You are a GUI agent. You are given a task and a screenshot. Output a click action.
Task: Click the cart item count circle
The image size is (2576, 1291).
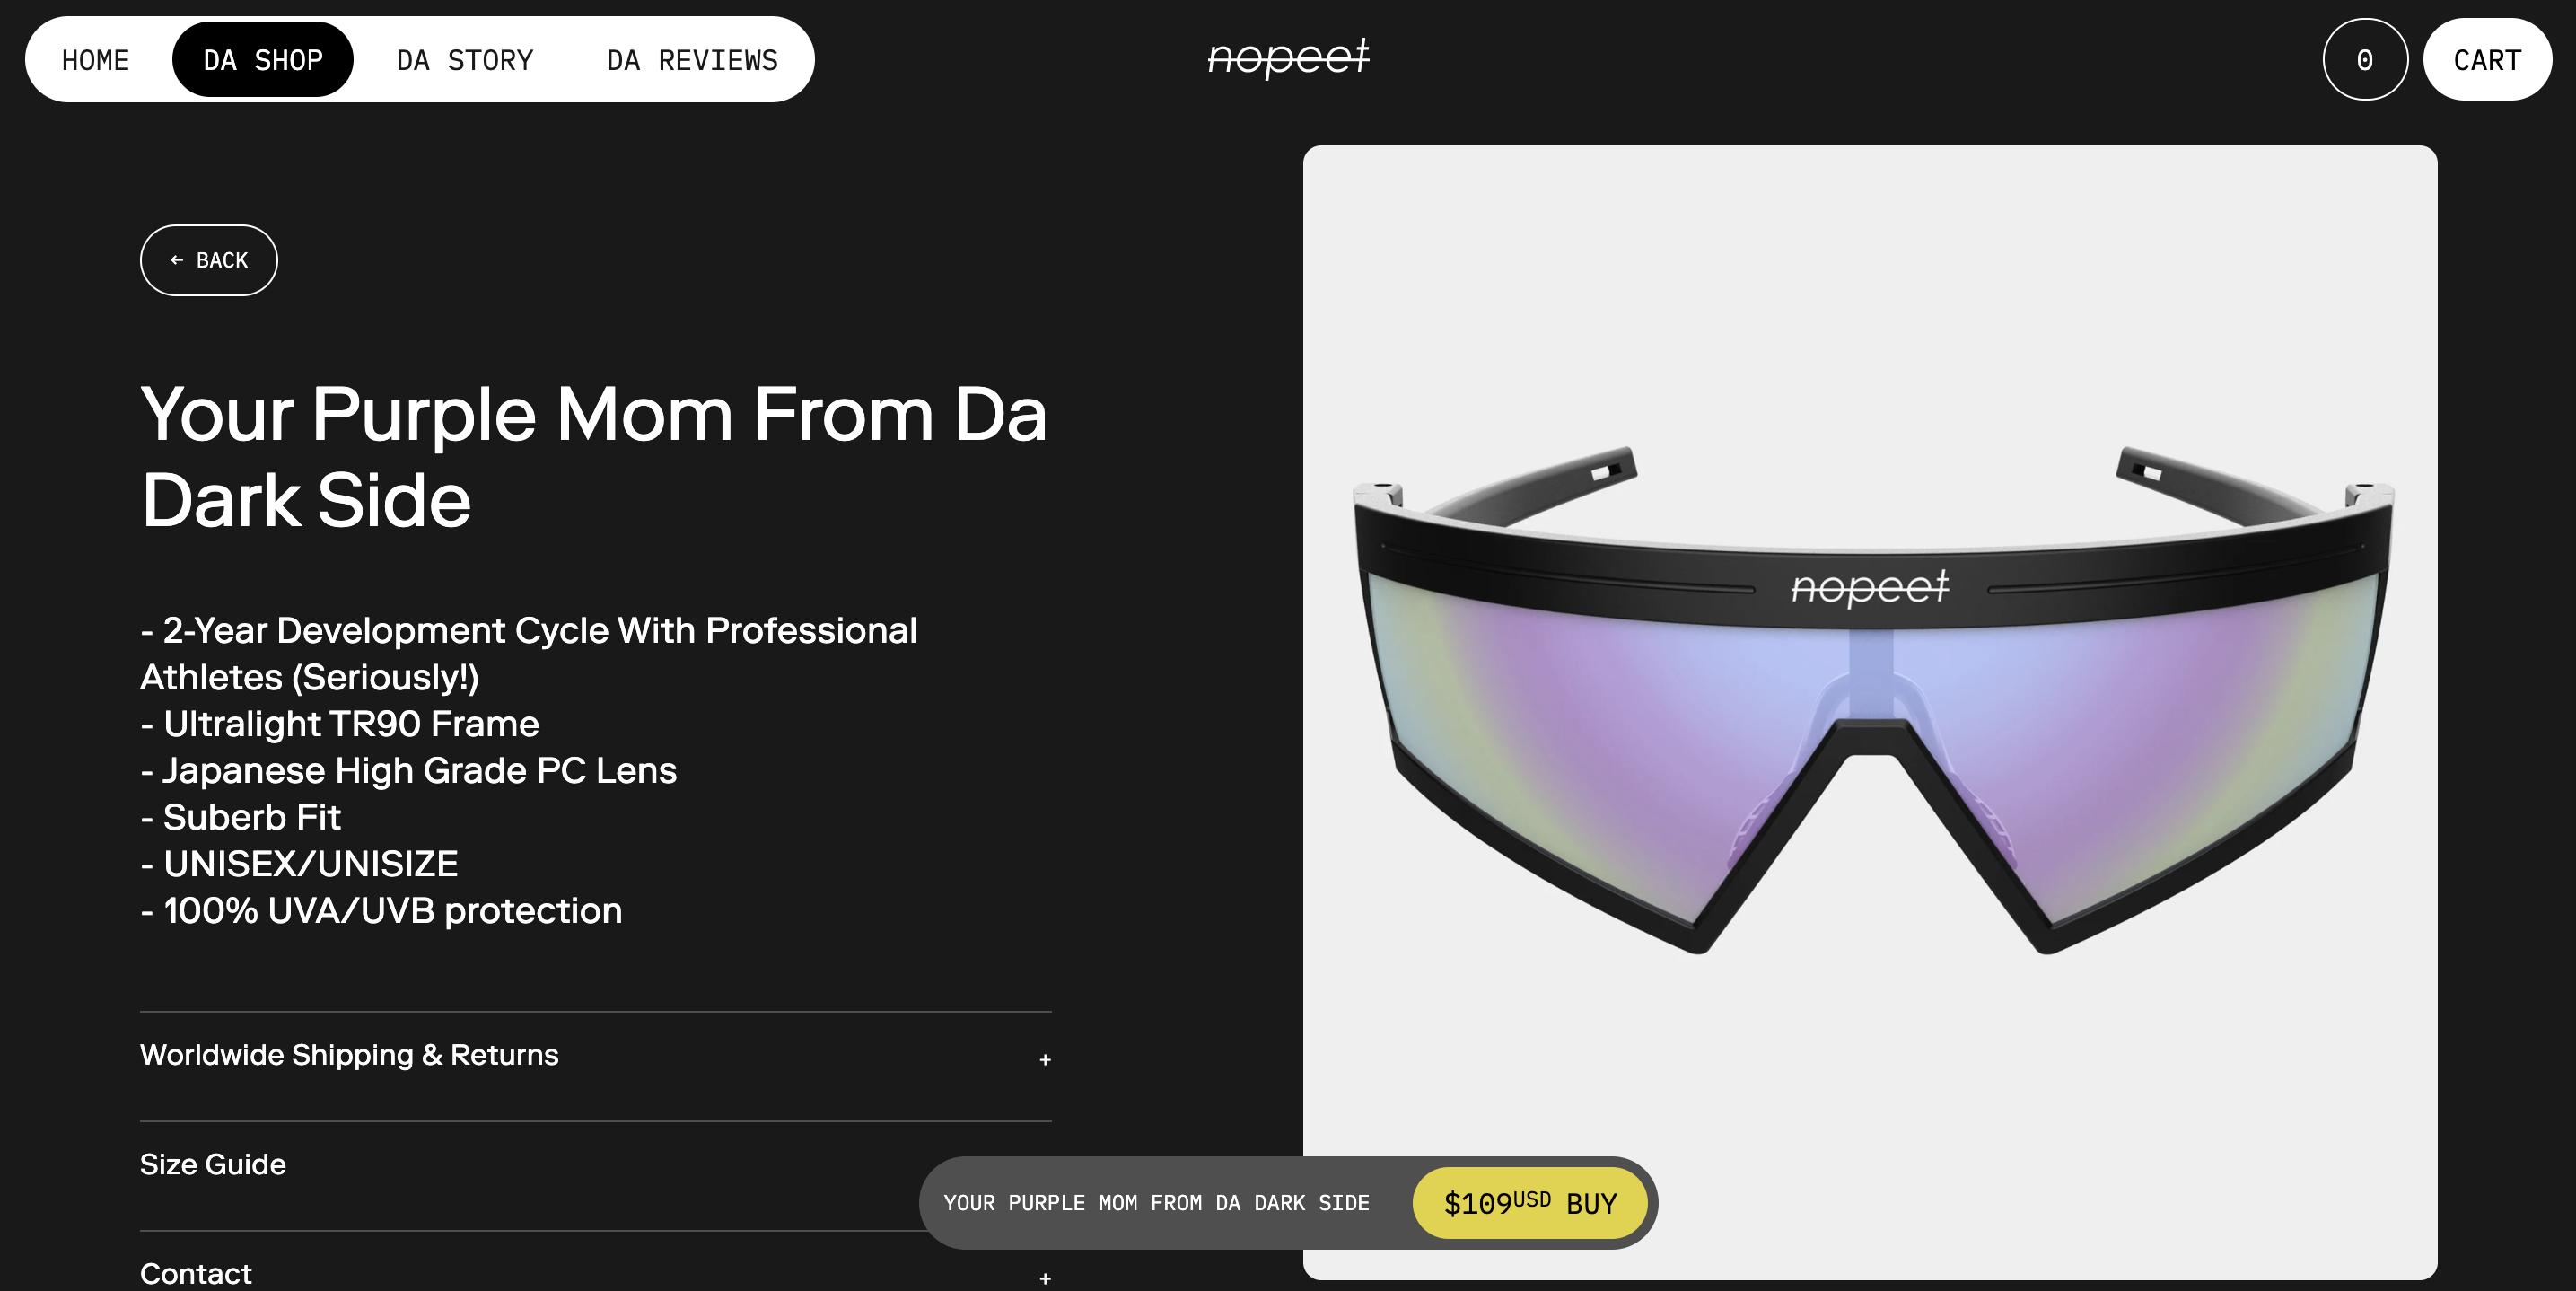(2364, 60)
